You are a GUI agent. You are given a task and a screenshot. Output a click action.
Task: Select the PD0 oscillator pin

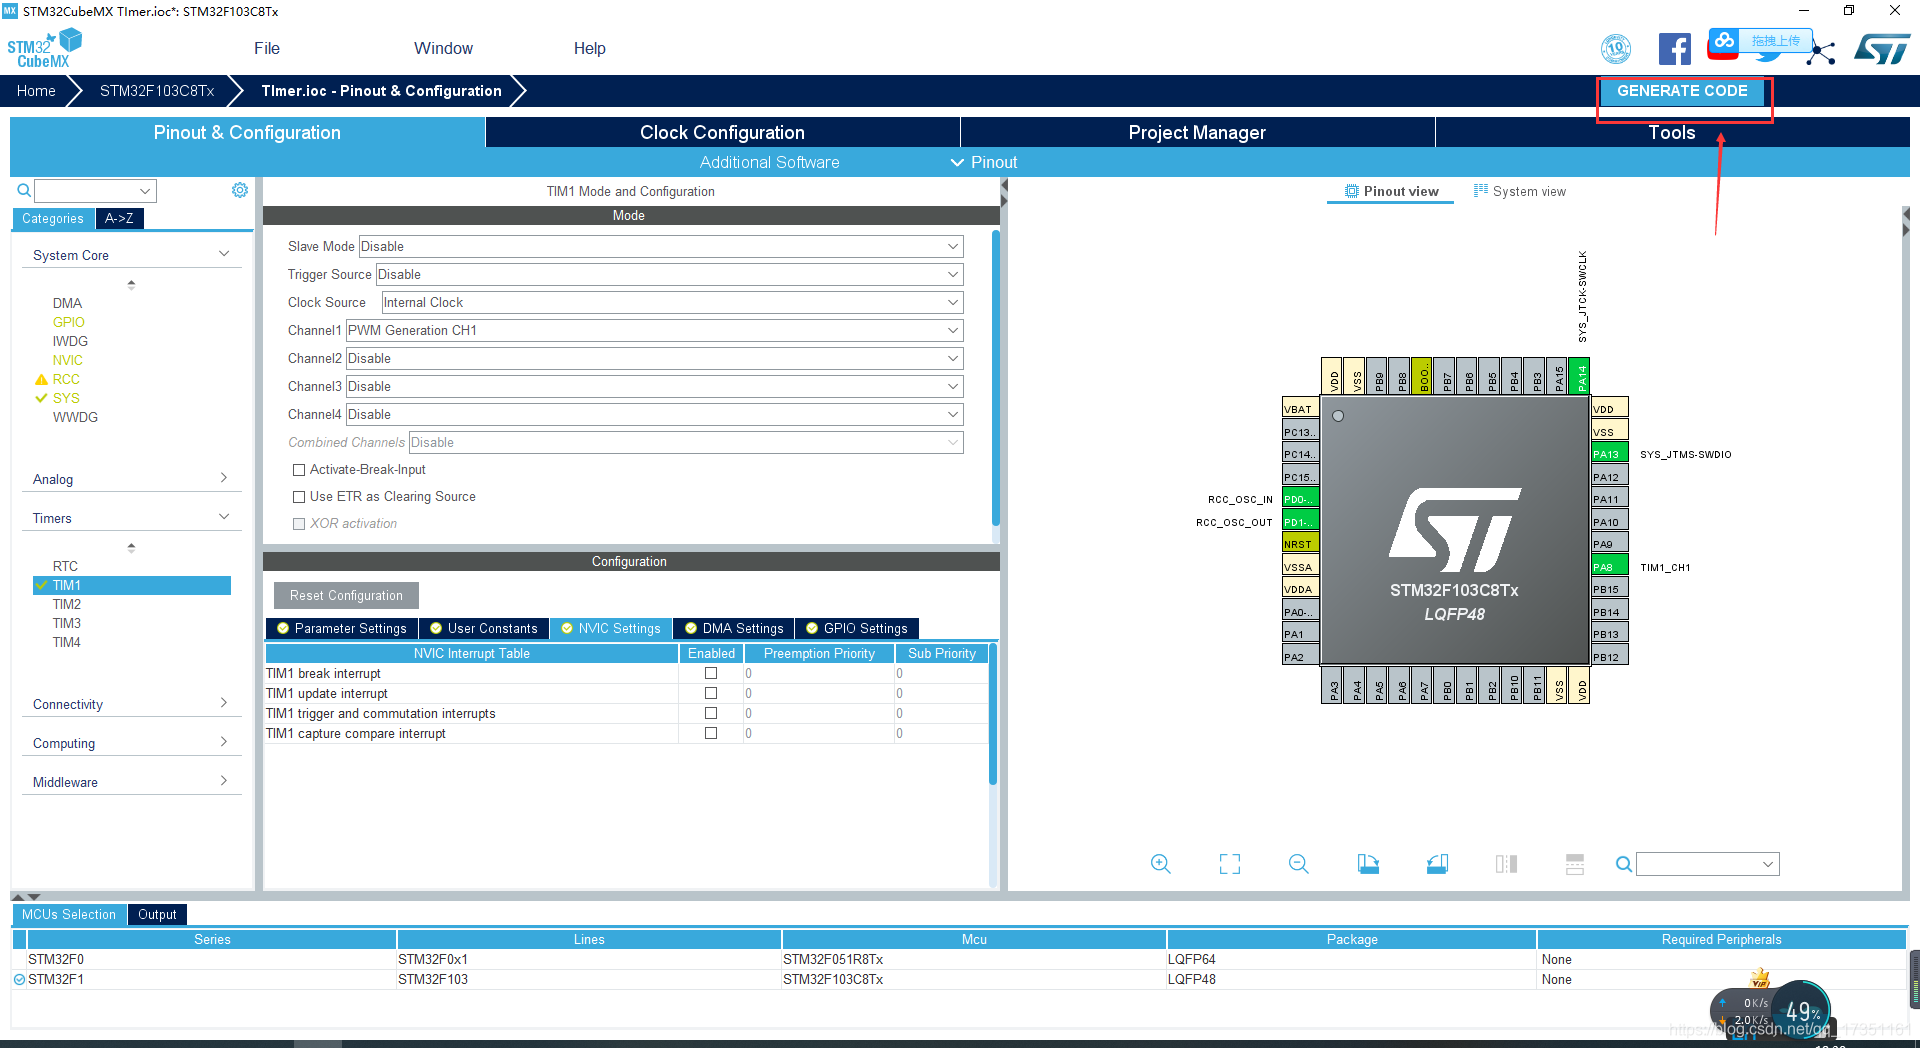pos(1300,498)
